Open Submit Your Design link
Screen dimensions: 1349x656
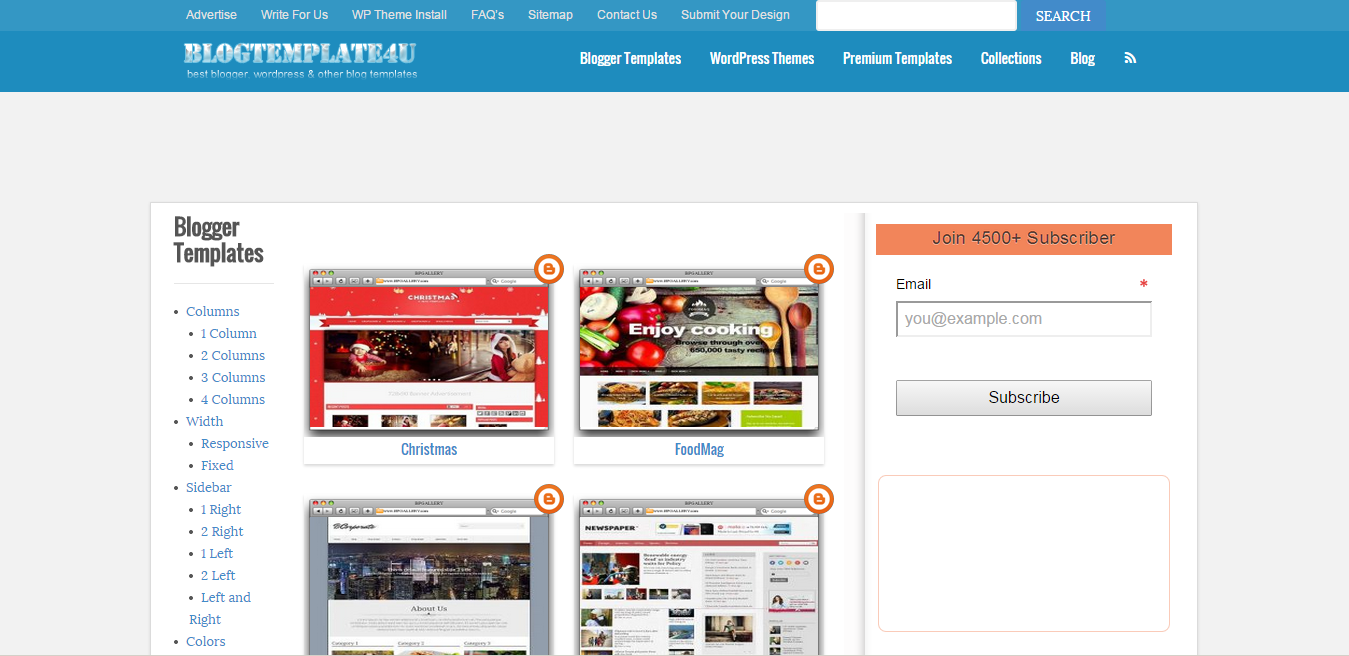(x=735, y=15)
